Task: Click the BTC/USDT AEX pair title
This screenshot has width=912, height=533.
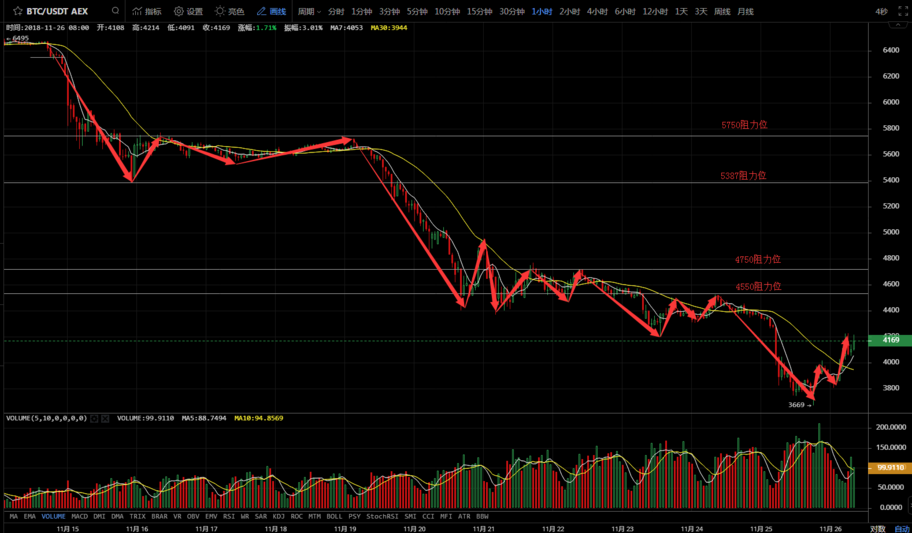Action: pos(57,11)
